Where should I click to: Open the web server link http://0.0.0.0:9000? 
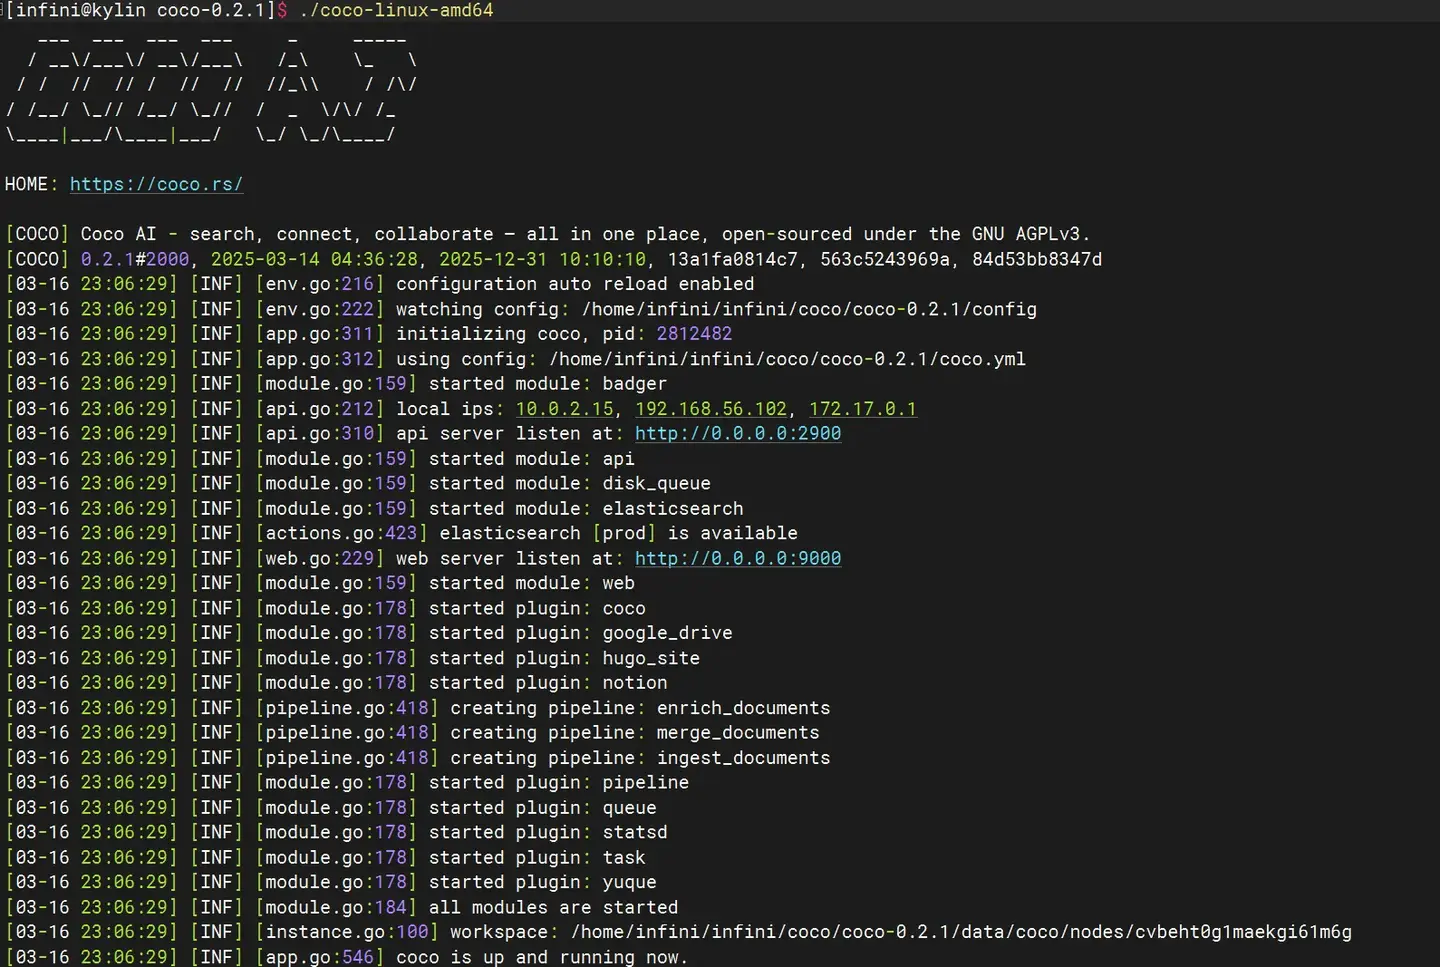738,558
